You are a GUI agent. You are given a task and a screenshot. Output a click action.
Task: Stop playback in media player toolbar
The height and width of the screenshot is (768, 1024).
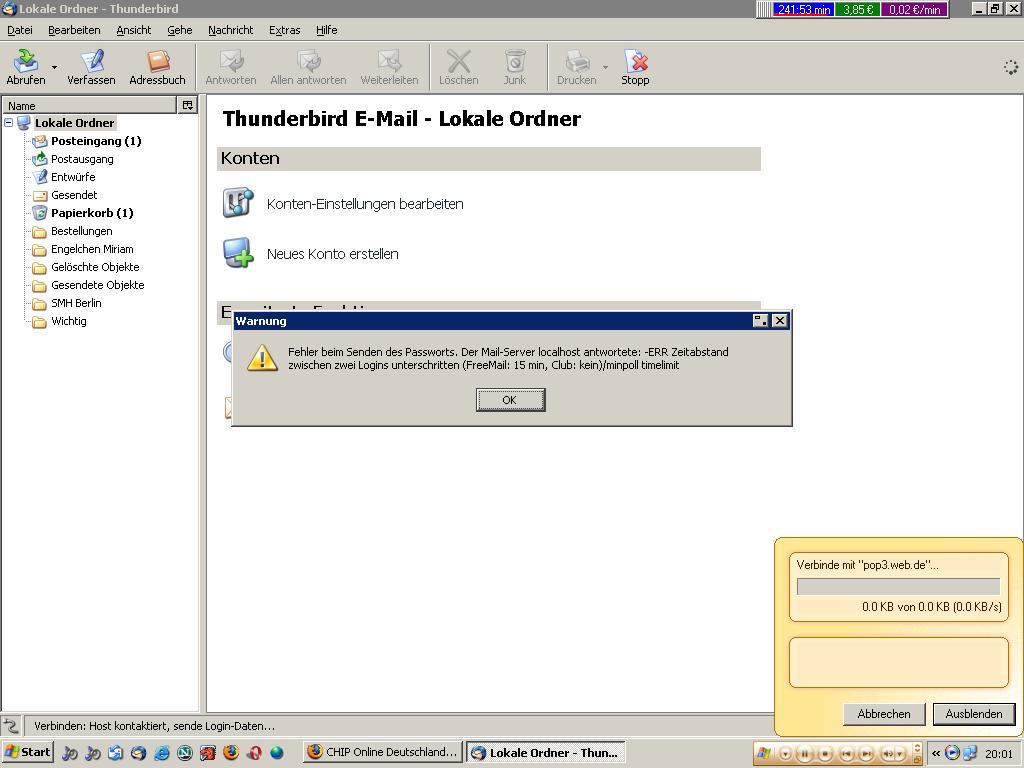(825, 754)
